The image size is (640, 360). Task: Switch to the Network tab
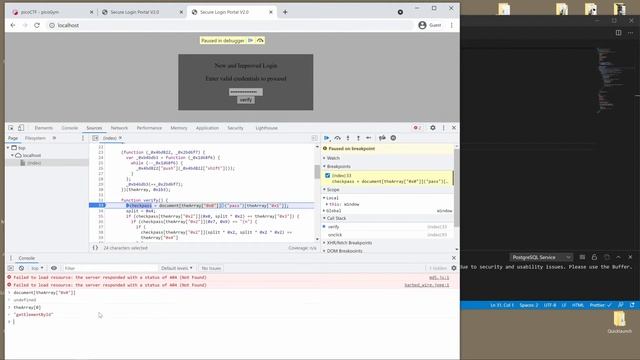119,128
